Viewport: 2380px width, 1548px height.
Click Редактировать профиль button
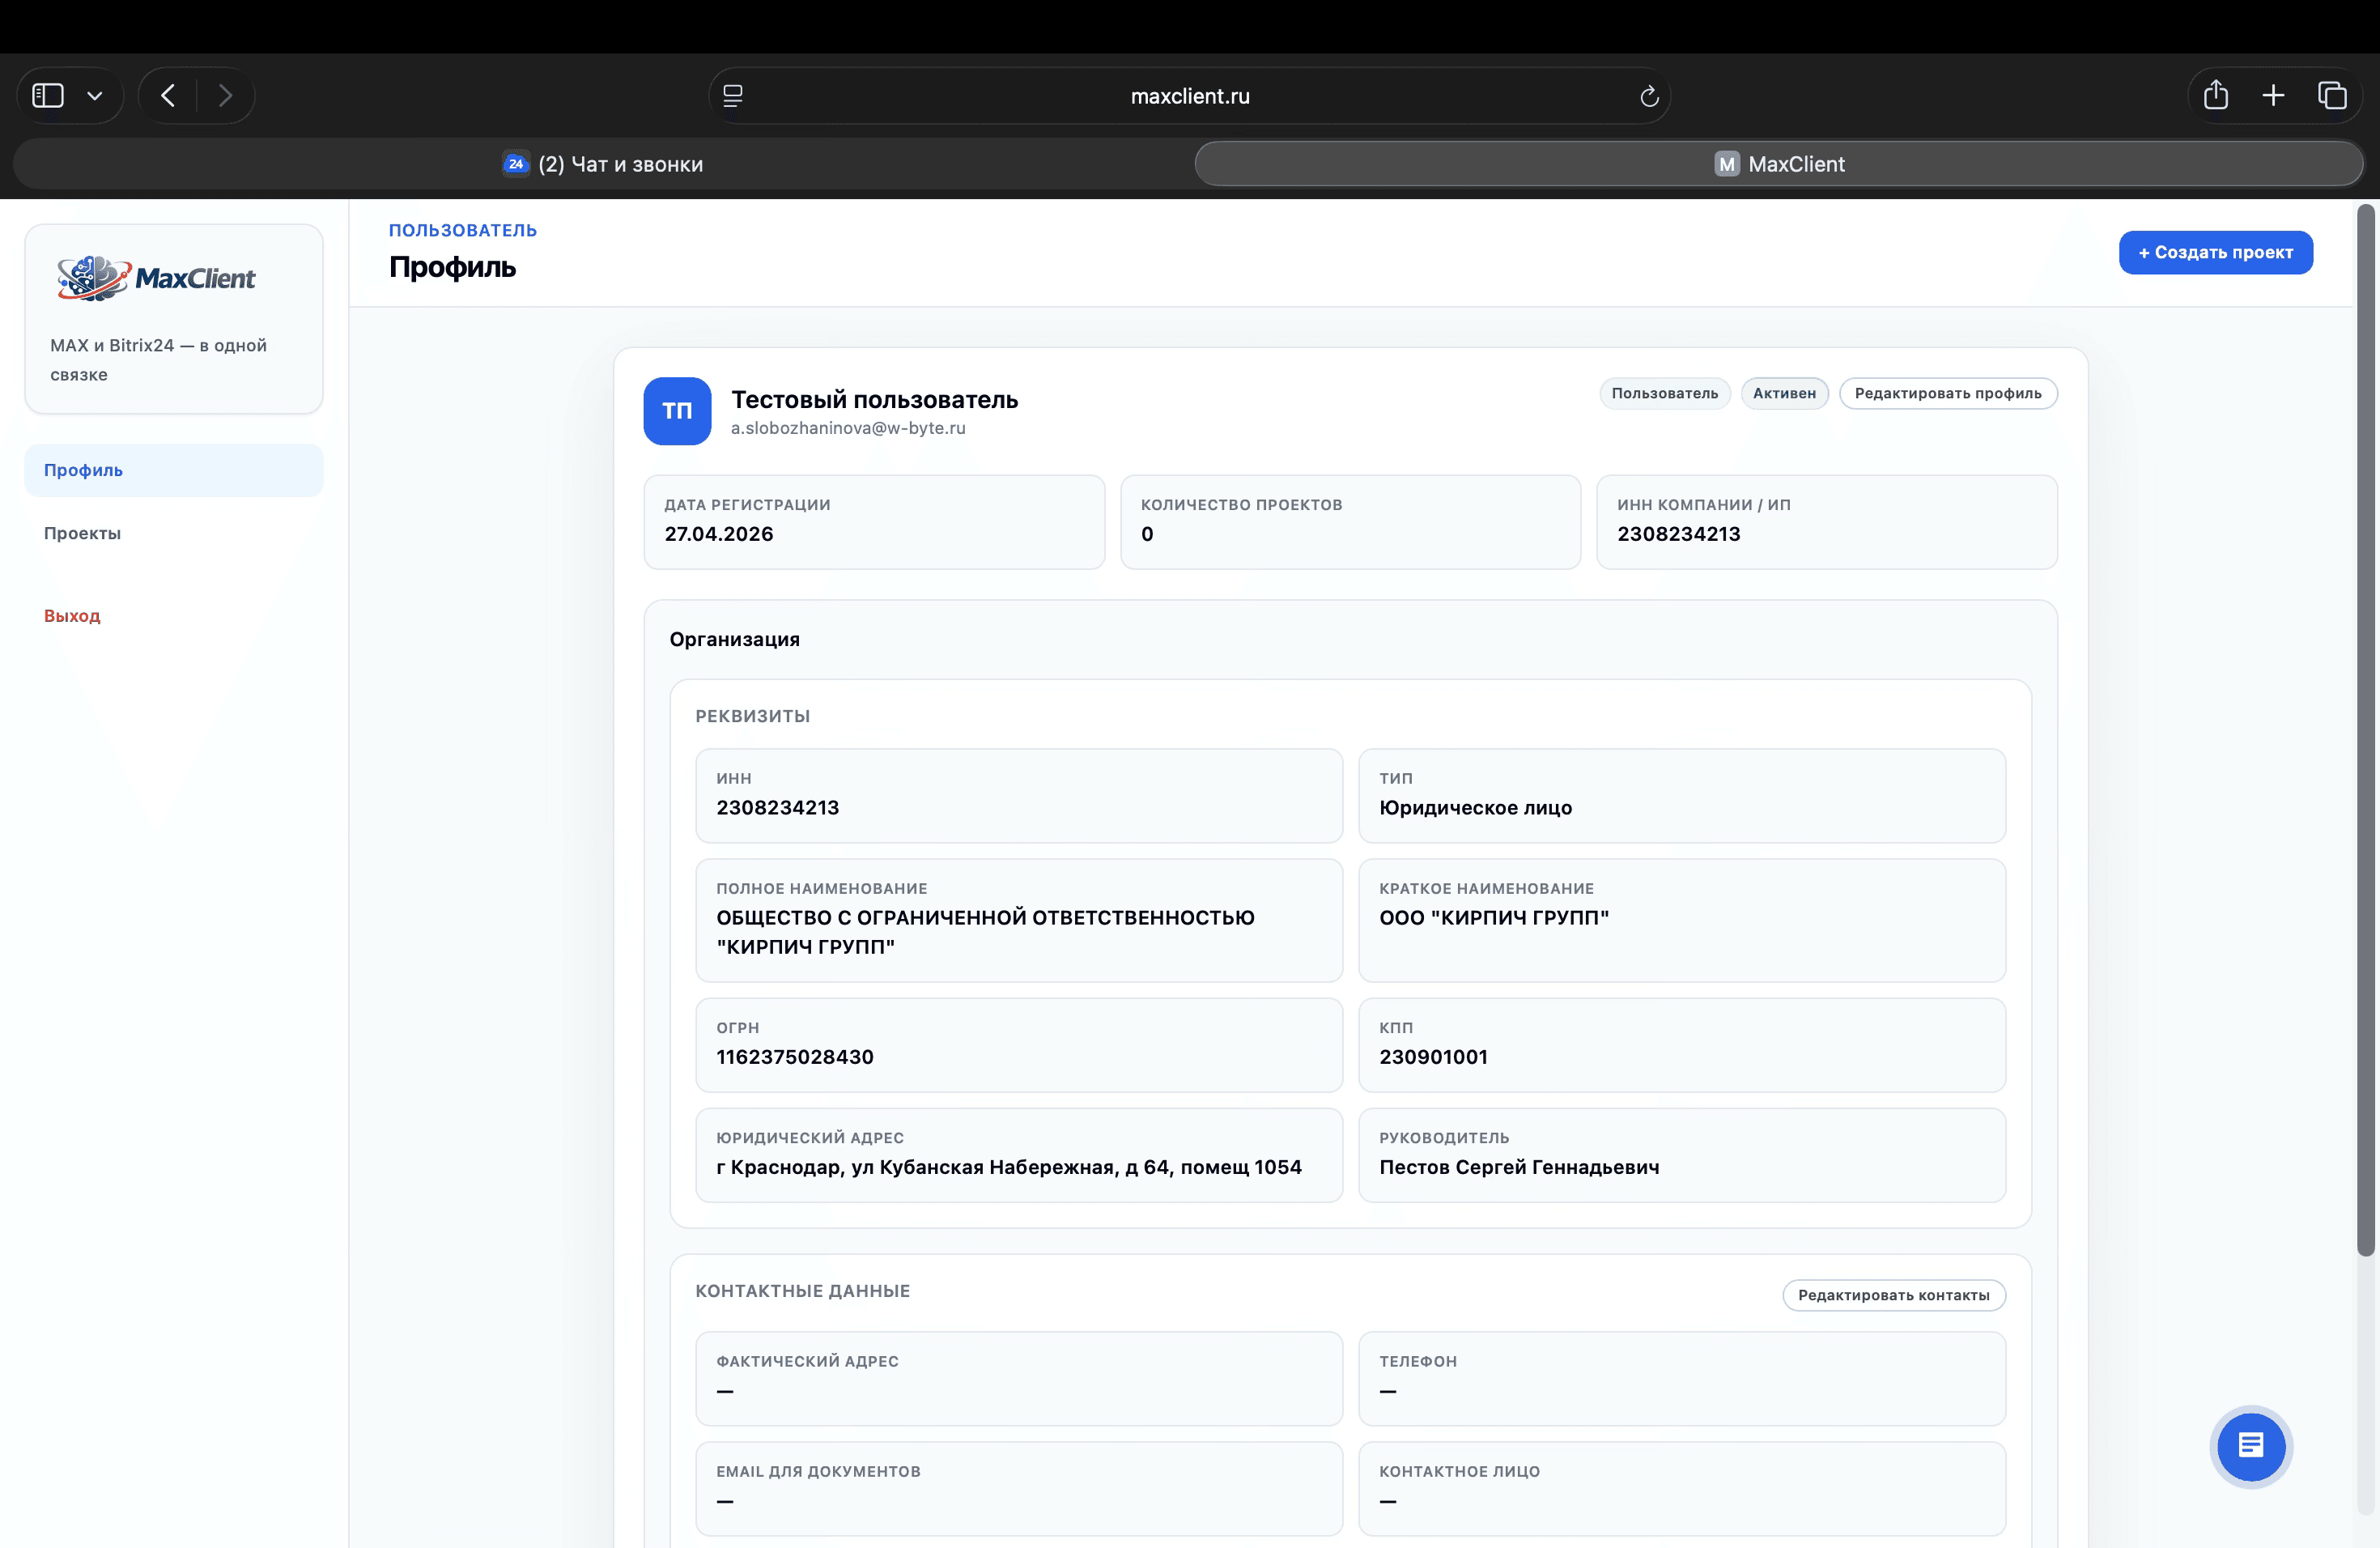coord(1947,393)
